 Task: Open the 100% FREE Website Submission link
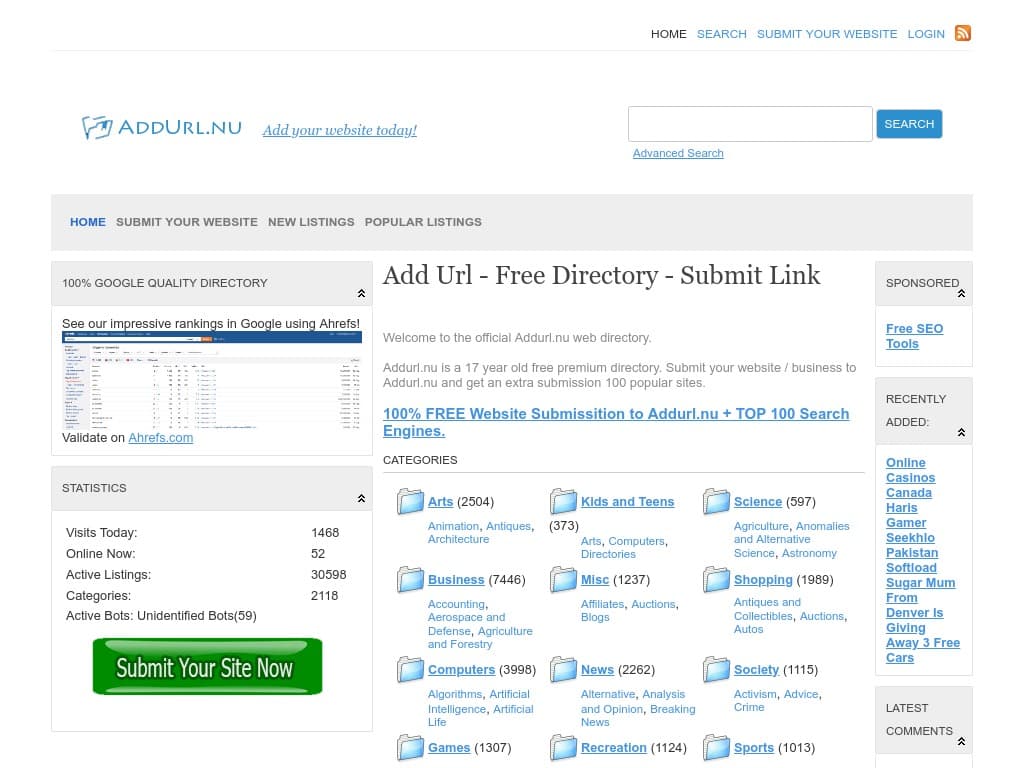point(616,422)
